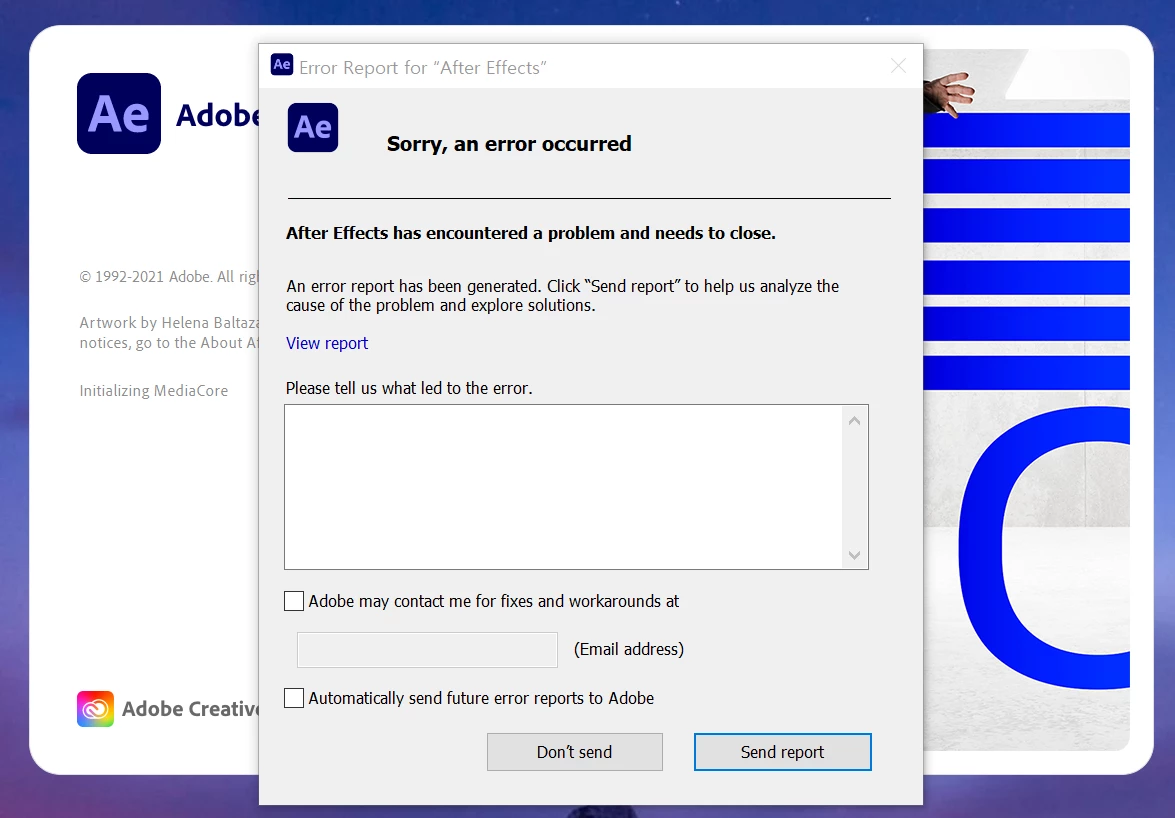
Task: Check "Automatically send future error reports" box
Action: point(294,698)
